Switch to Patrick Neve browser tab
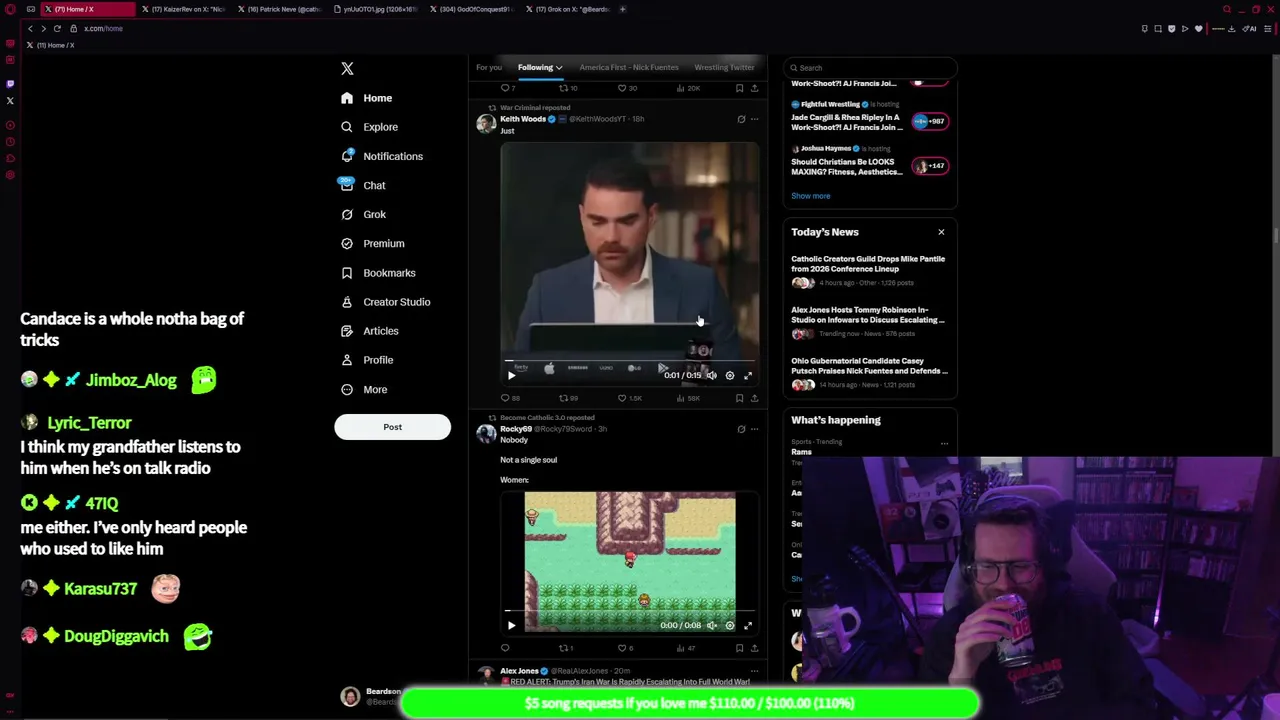1280x720 pixels. (282, 9)
